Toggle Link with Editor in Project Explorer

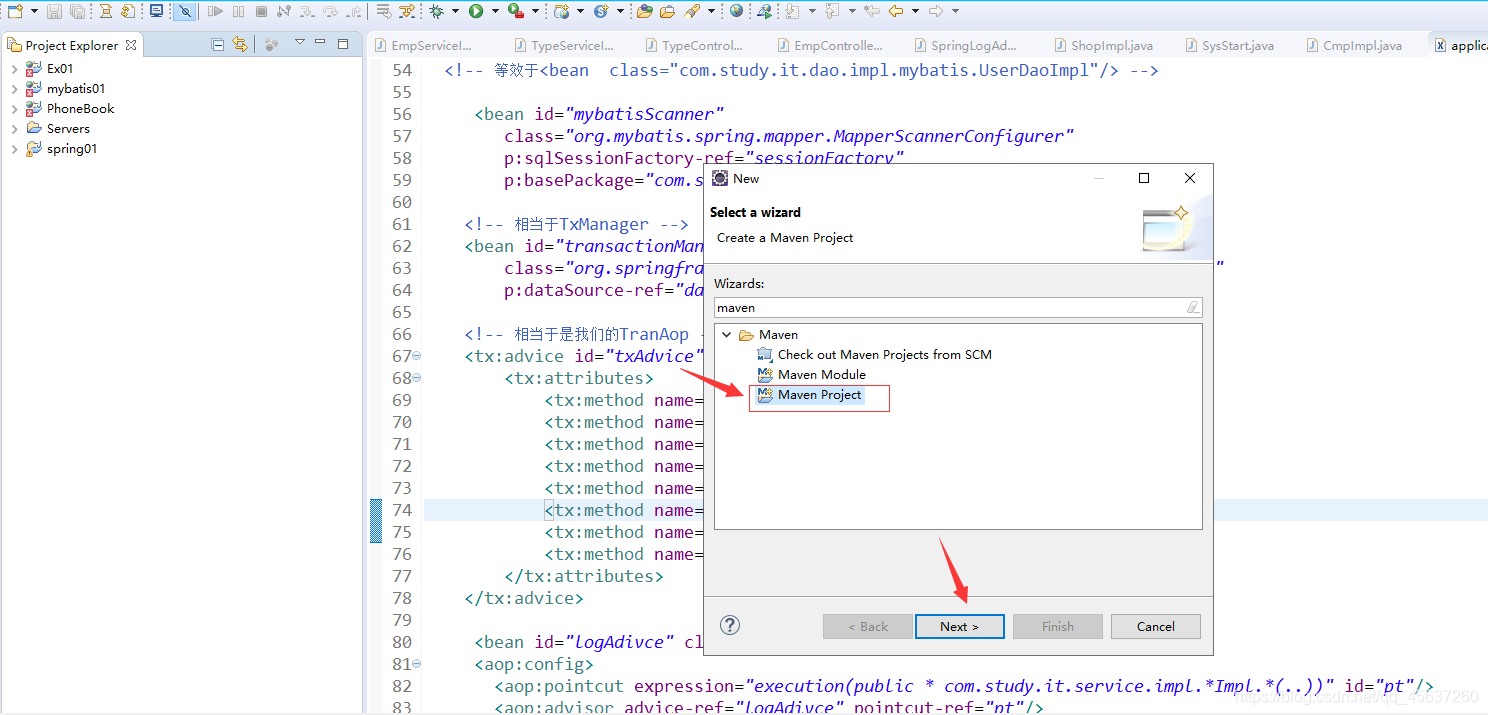point(239,44)
